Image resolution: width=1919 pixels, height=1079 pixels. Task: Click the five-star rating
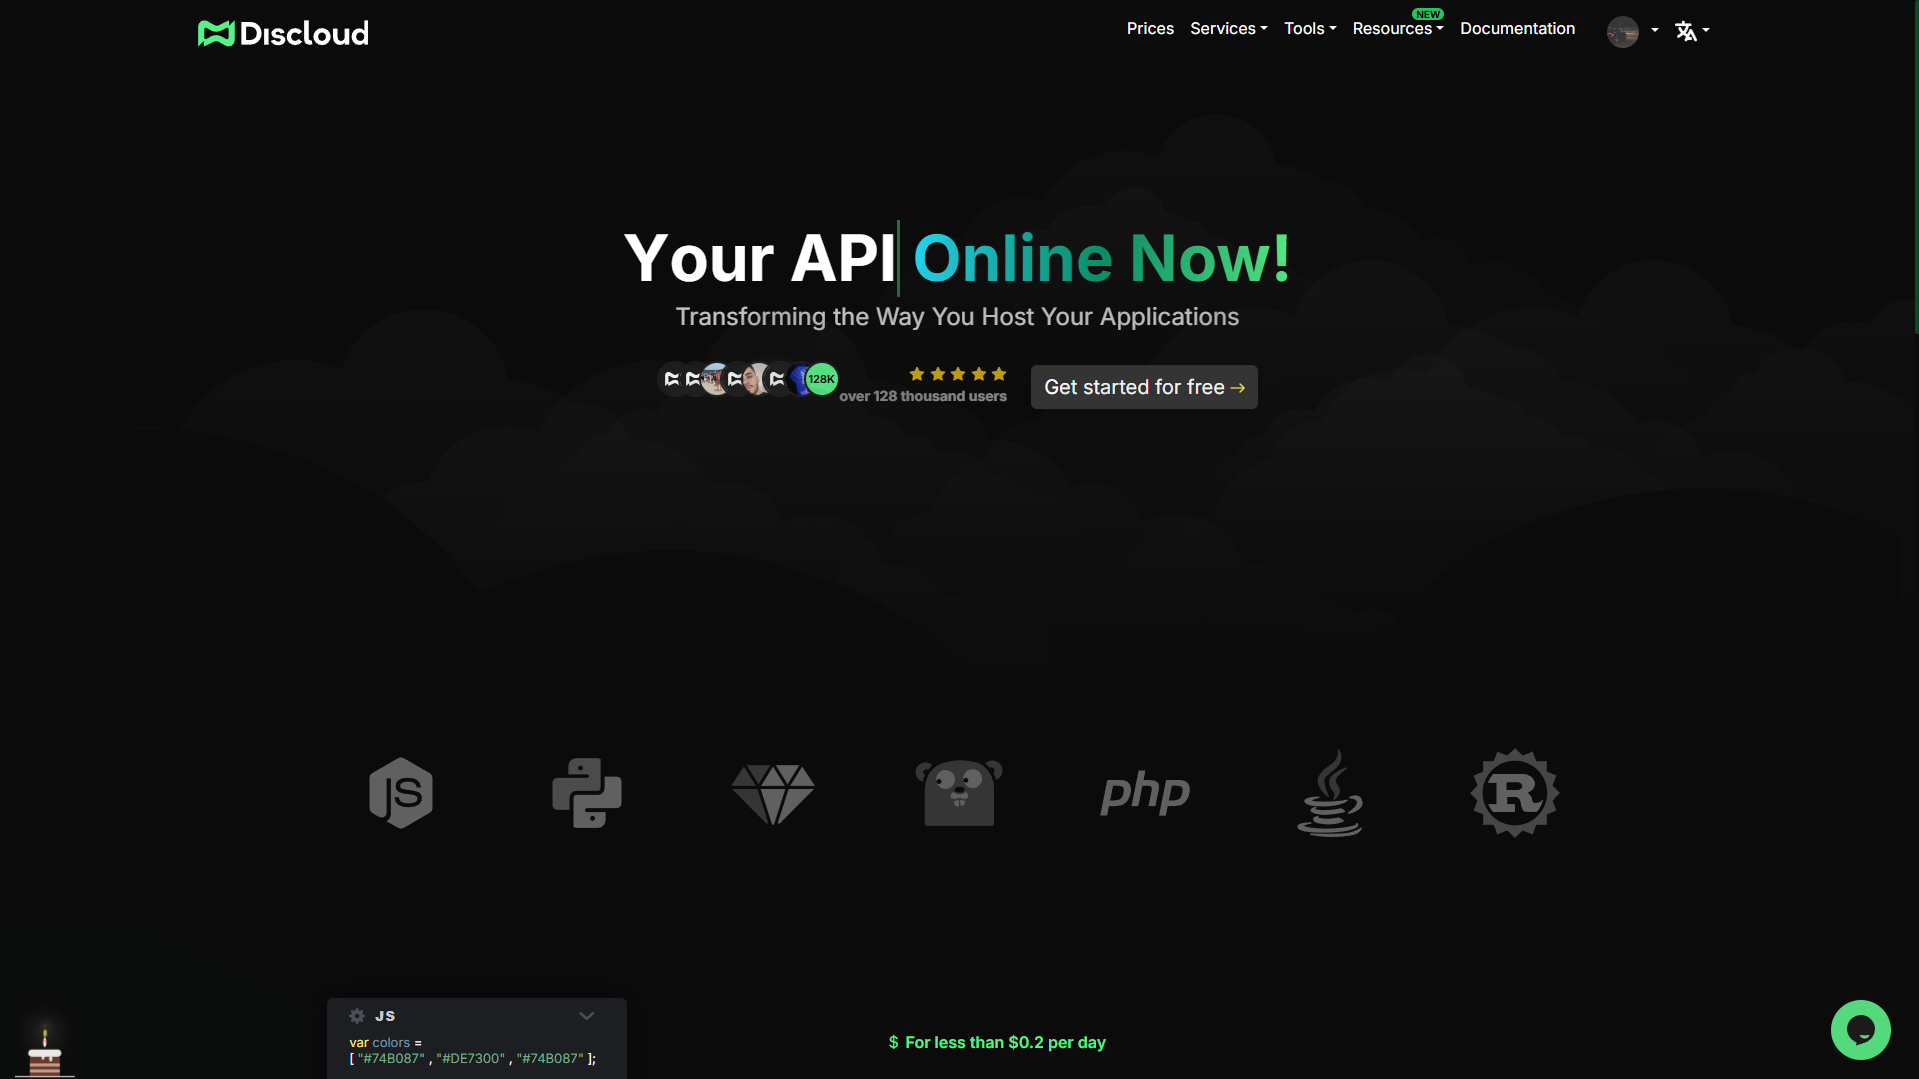tap(958, 374)
